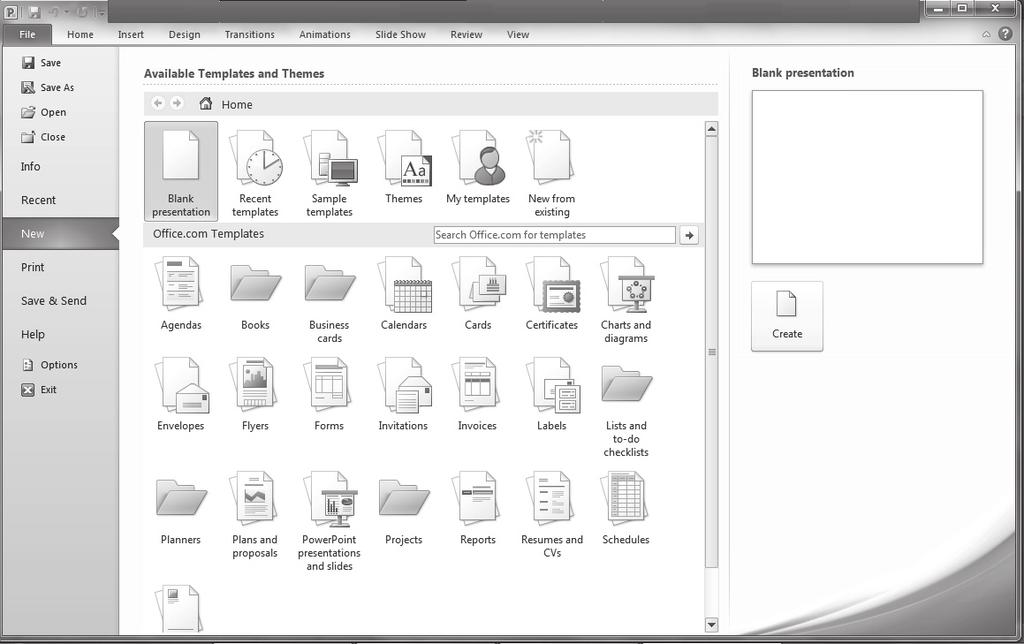This screenshot has height=644, width=1024.
Task: Browse the Themes icon
Action: pyautogui.click(x=404, y=167)
